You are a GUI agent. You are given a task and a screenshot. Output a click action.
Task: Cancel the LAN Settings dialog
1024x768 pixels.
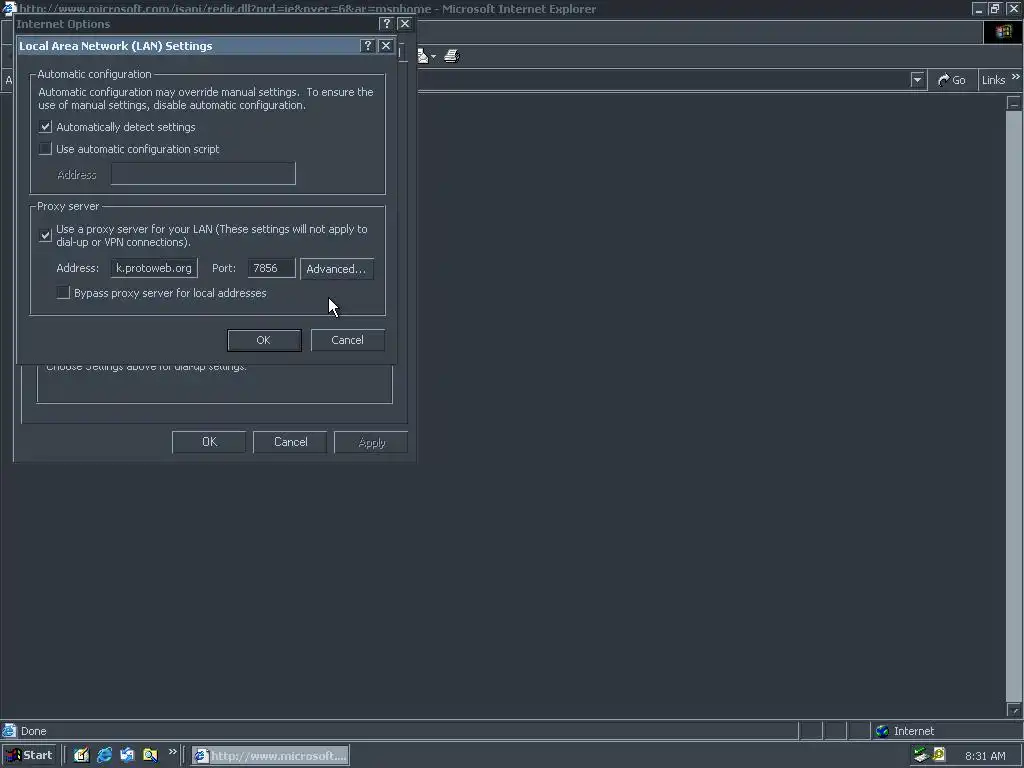(347, 340)
